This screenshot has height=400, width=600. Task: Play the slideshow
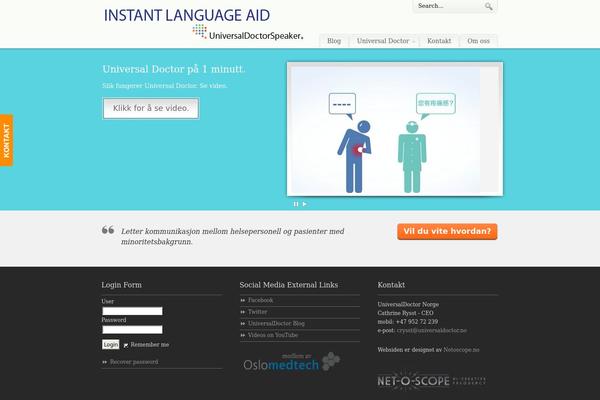pos(305,204)
